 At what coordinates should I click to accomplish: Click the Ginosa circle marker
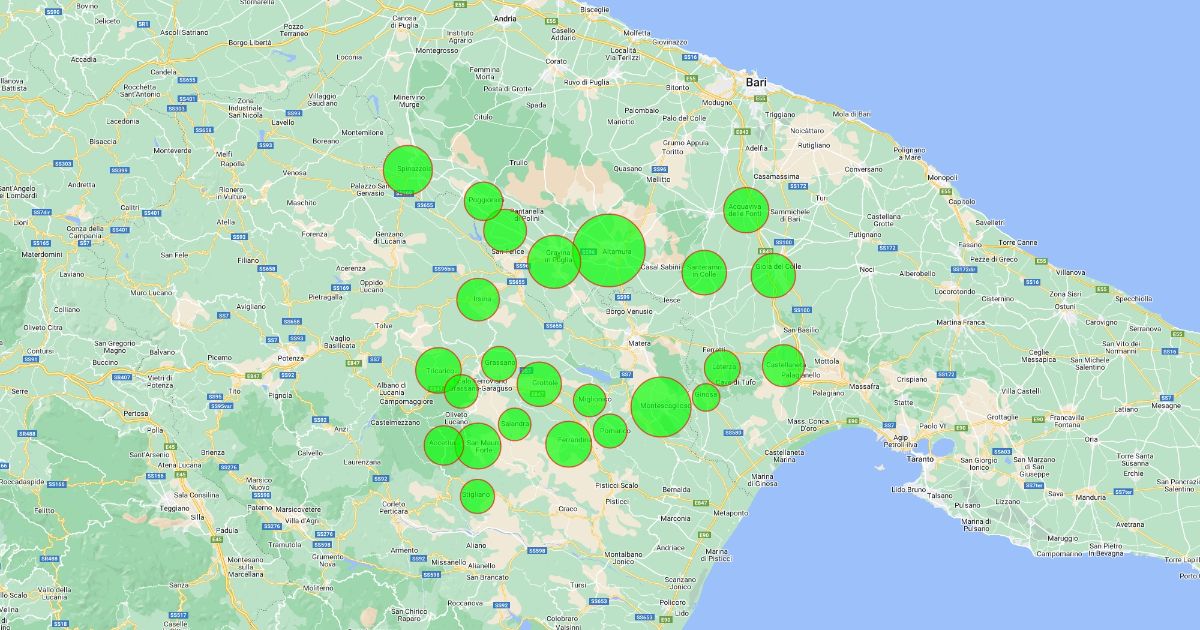pos(706,397)
